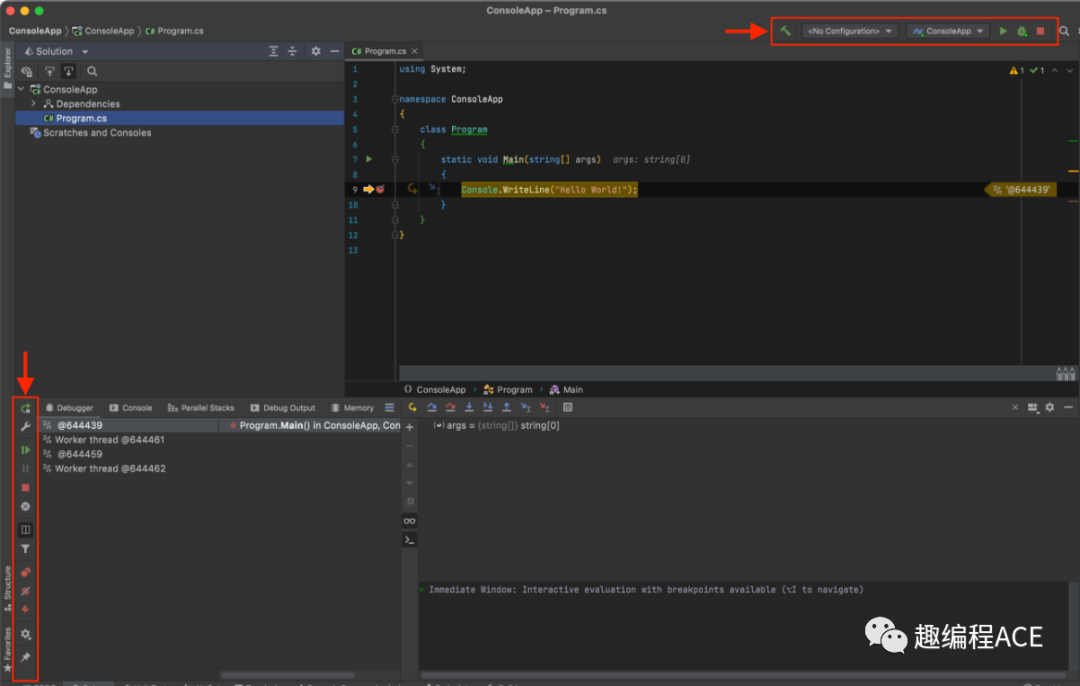
Task: Open the ConsoleApp run target dropdown
Action: [948, 31]
